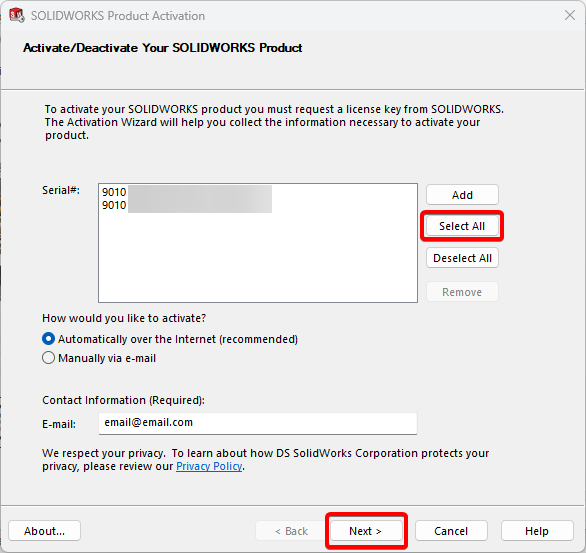Proceed with the Next > button
This screenshot has height=553, width=586.
click(x=366, y=531)
